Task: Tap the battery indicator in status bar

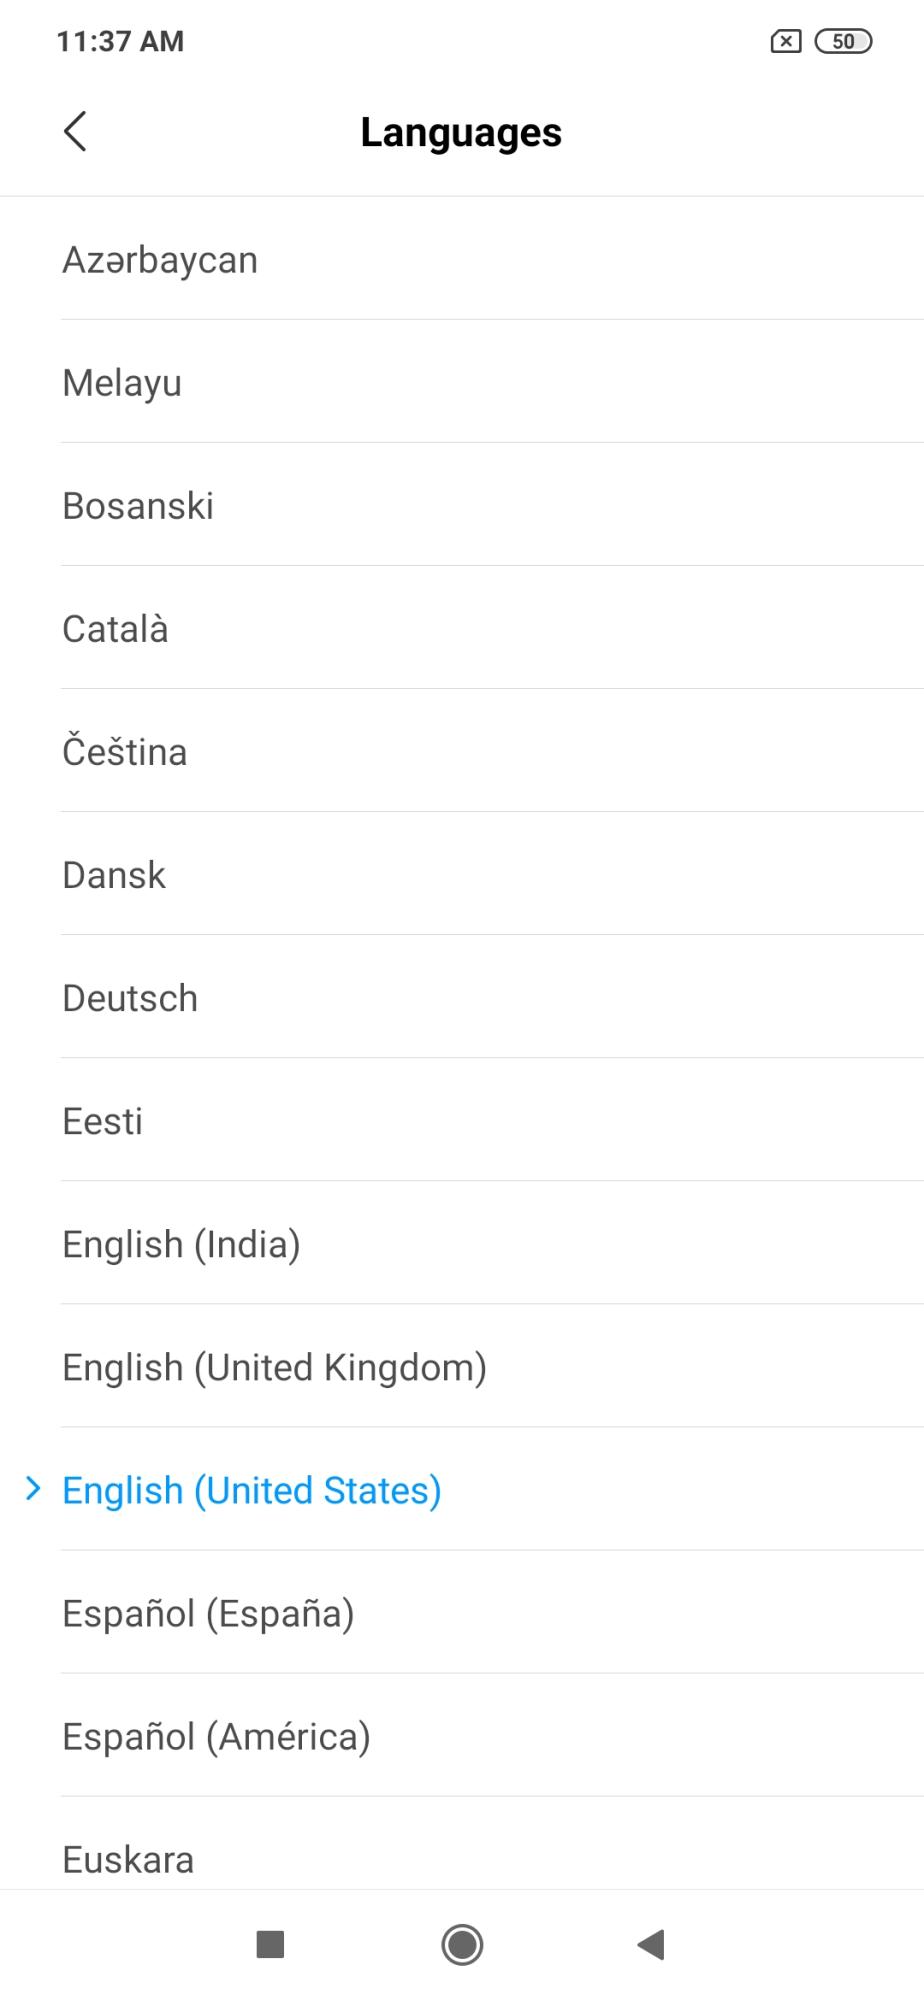Action: click(843, 41)
